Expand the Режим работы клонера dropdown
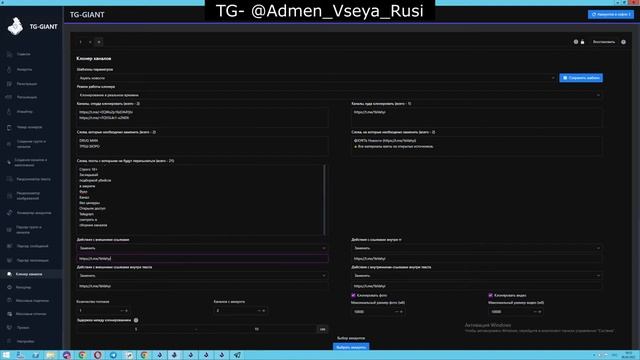640x360 pixels. (x=339, y=95)
